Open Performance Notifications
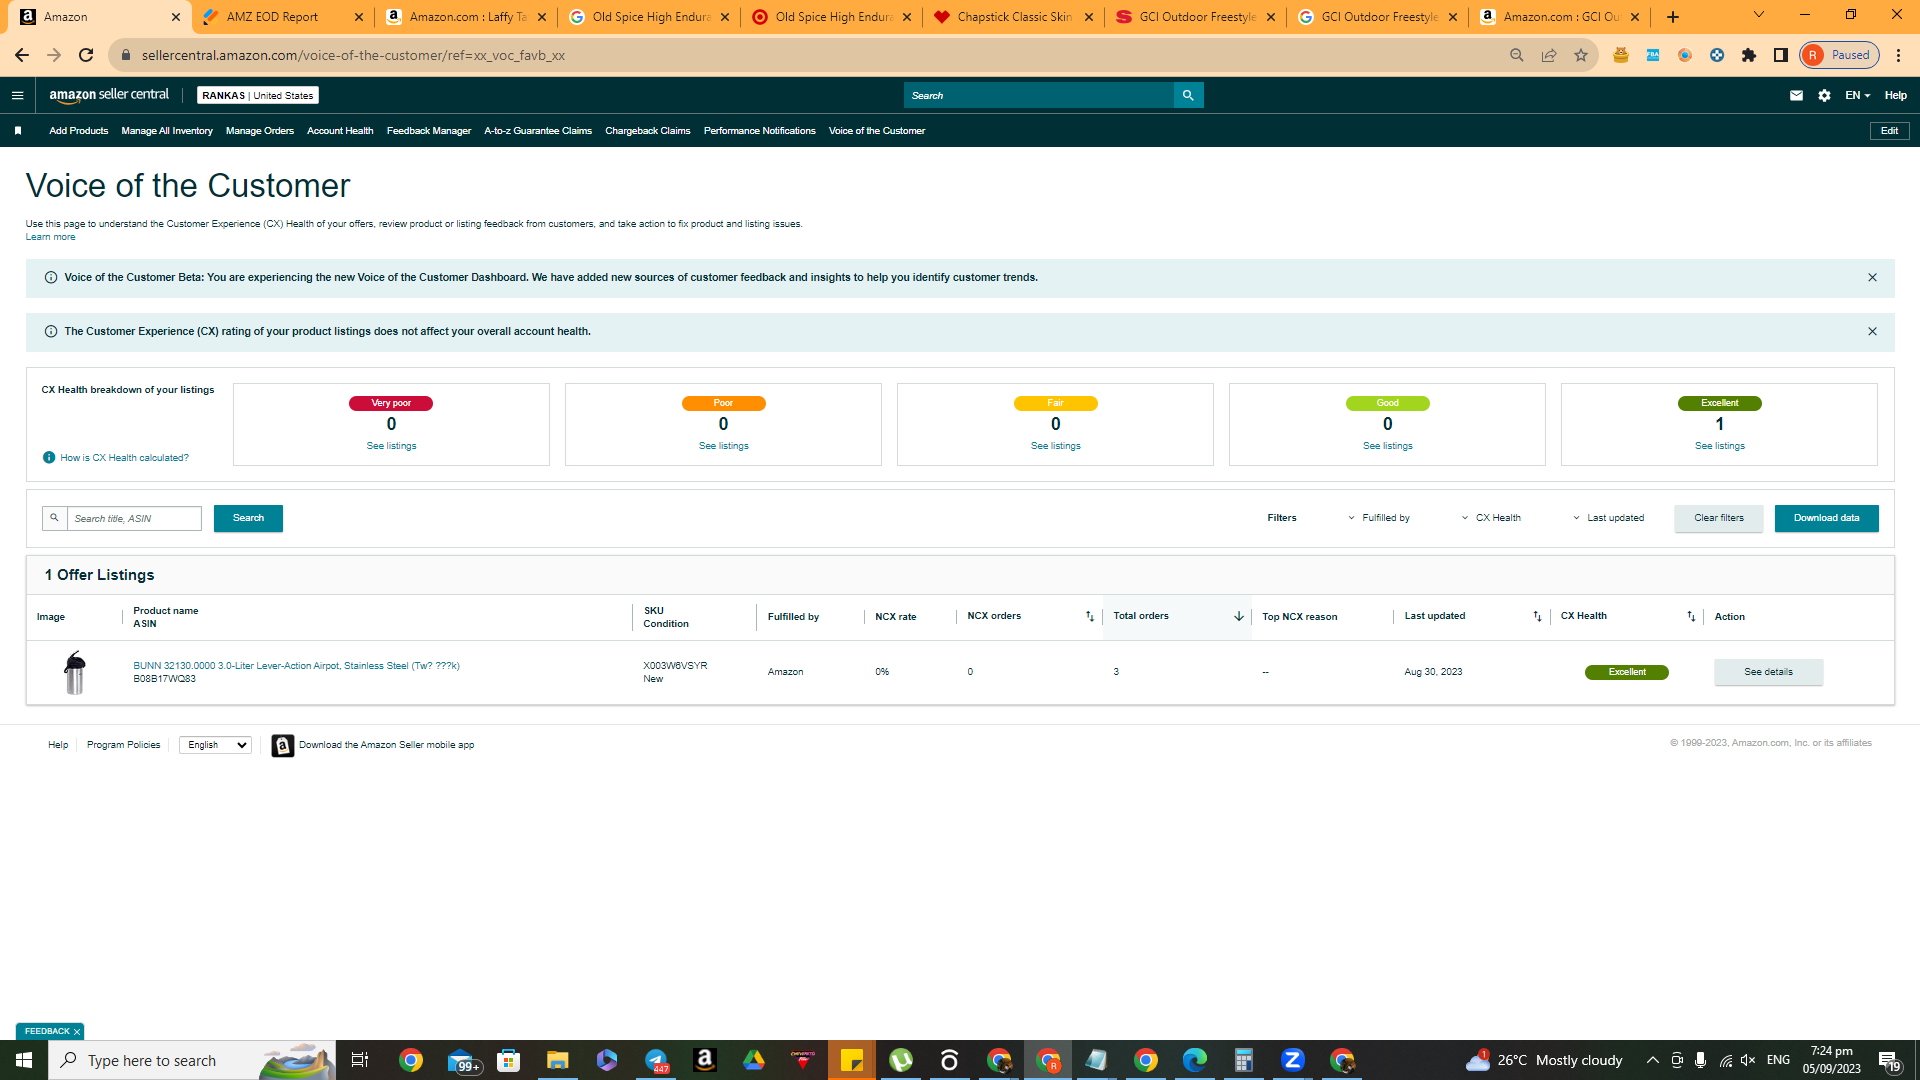Image resolution: width=1920 pixels, height=1080 pixels. (760, 131)
